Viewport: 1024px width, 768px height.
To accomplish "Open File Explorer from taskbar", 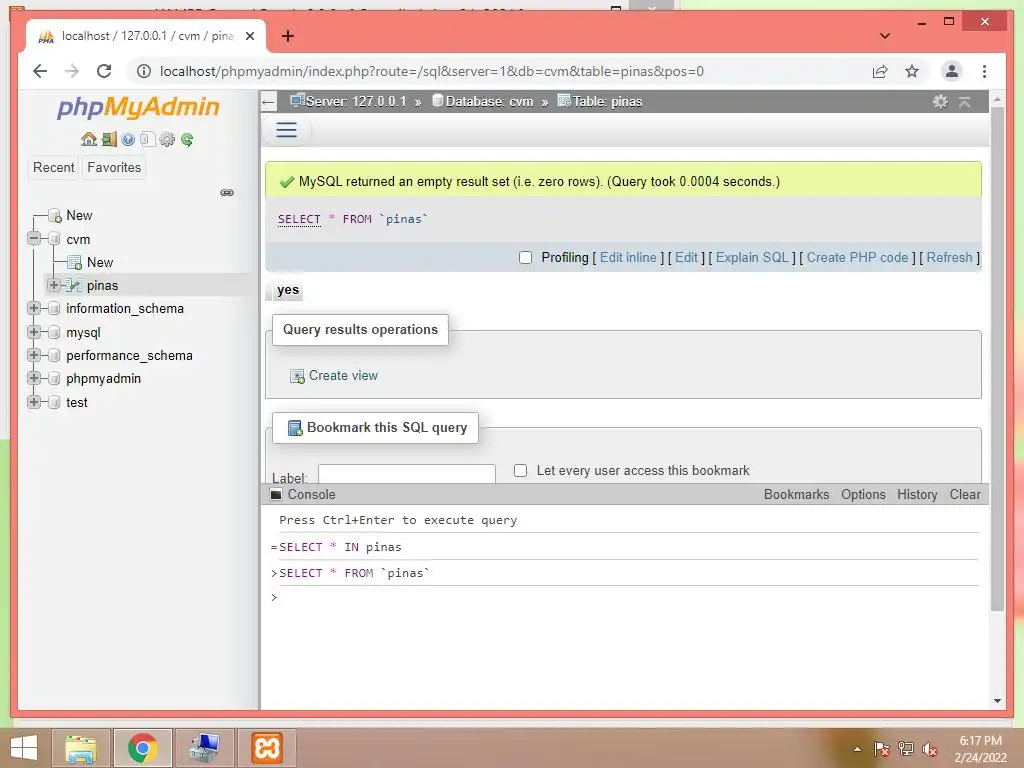I will (81, 748).
